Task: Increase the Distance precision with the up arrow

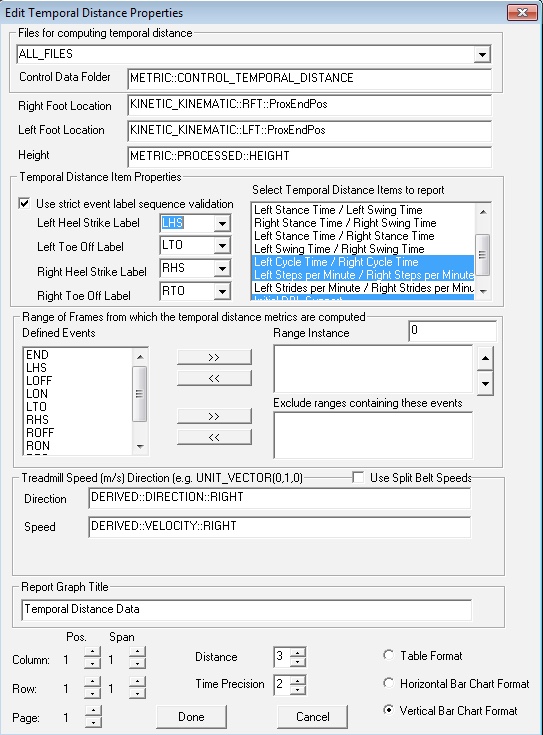Action: tap(298, 652)
